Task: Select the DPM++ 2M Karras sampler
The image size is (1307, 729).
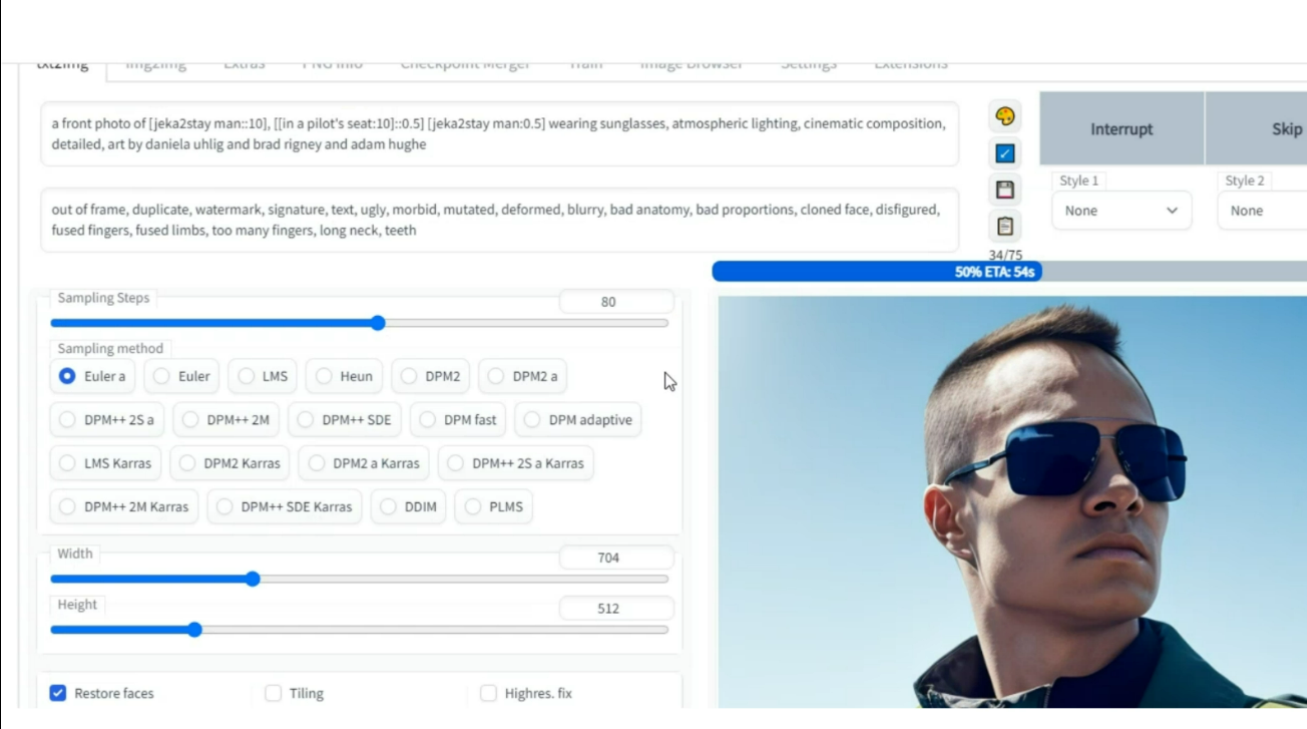Action: [124, 507]
